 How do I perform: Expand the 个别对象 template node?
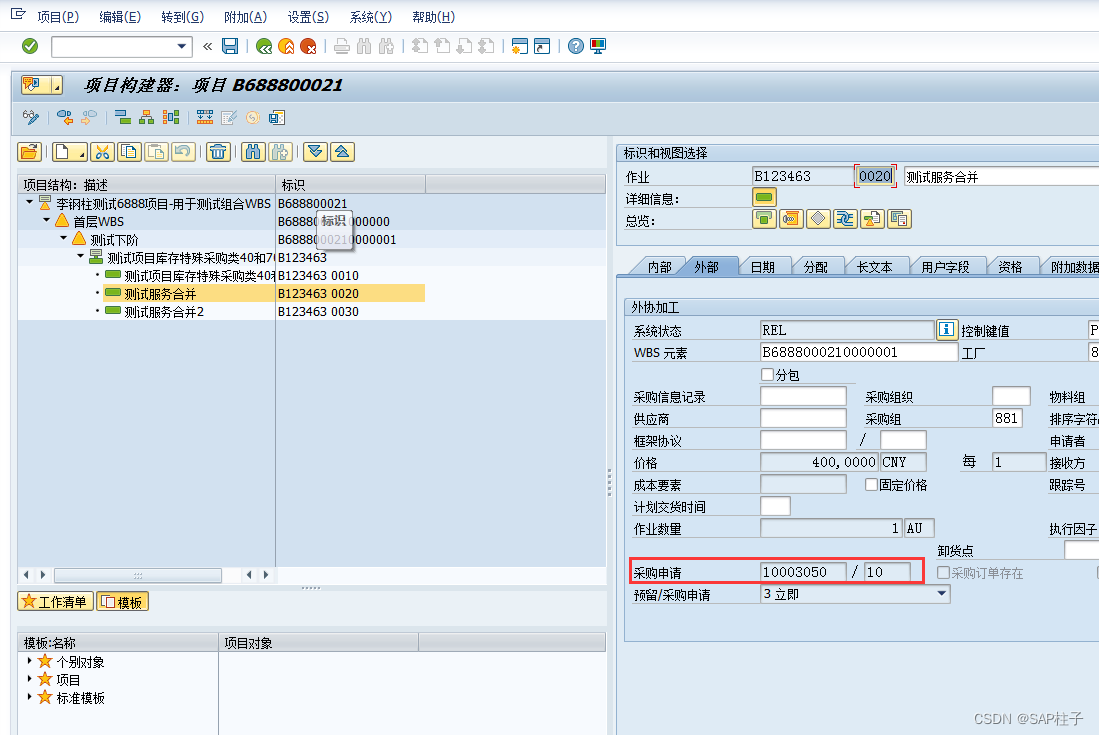click(x=29, y=661)
